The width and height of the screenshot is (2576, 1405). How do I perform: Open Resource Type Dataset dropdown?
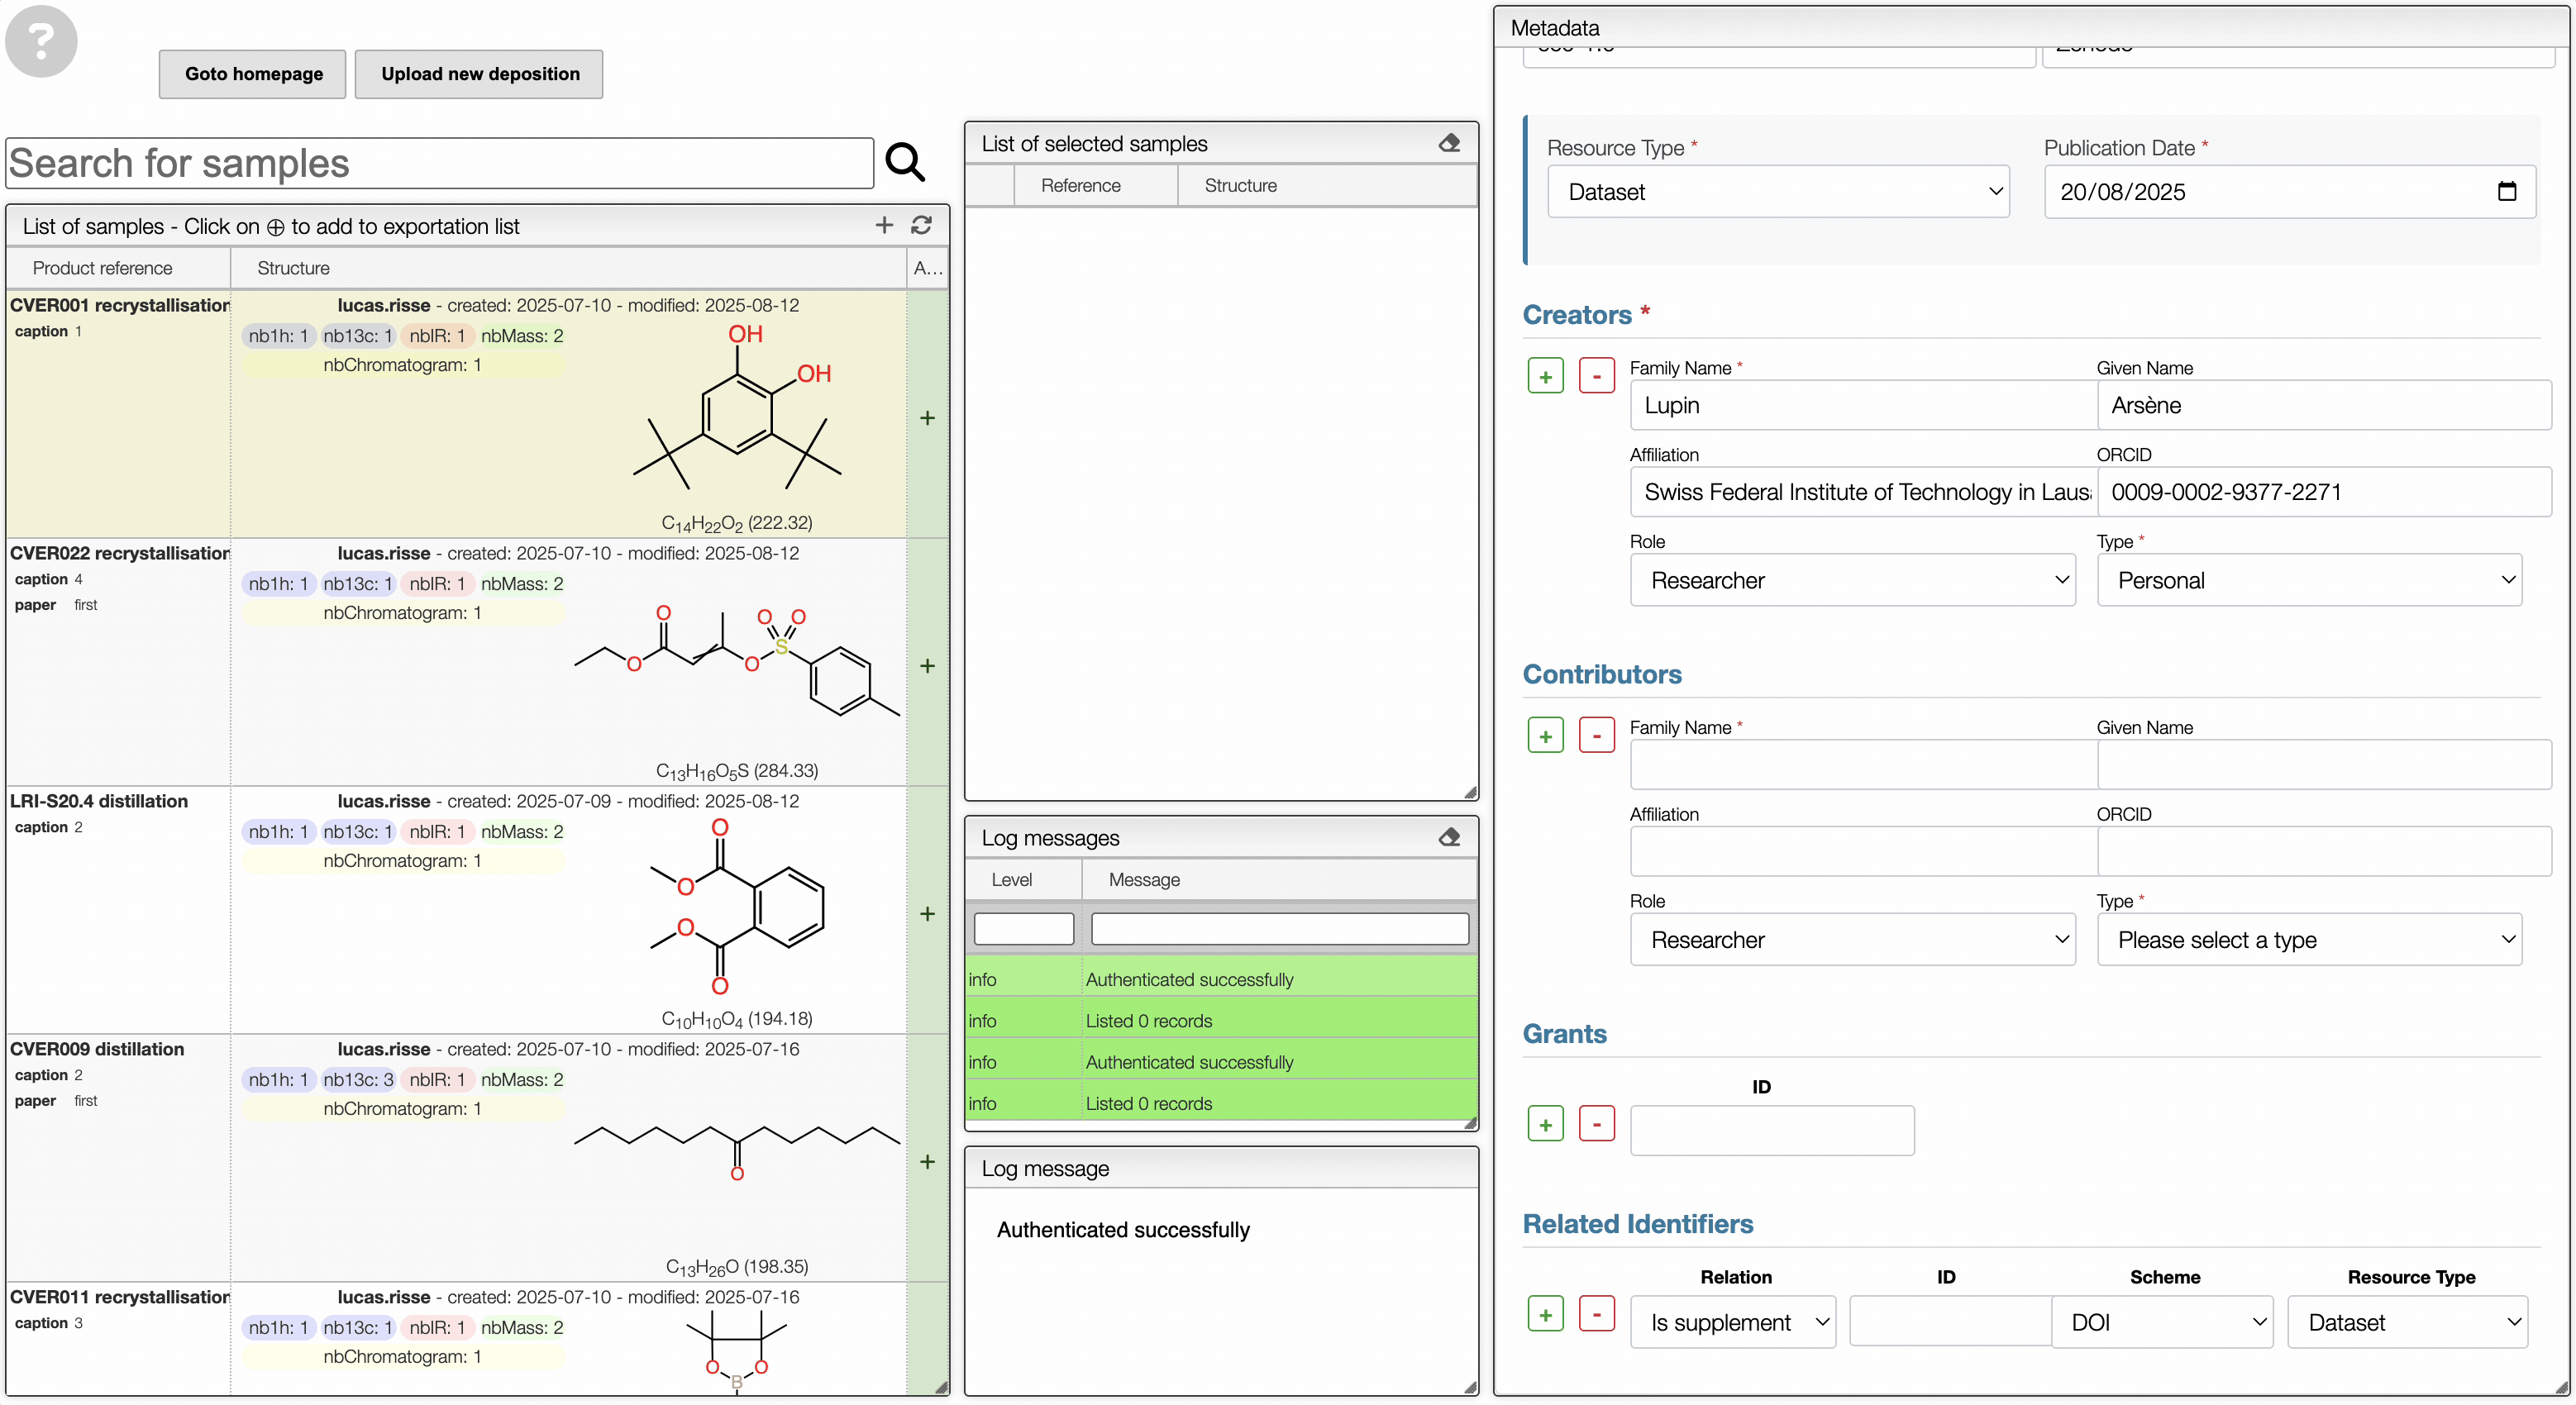1778,191
